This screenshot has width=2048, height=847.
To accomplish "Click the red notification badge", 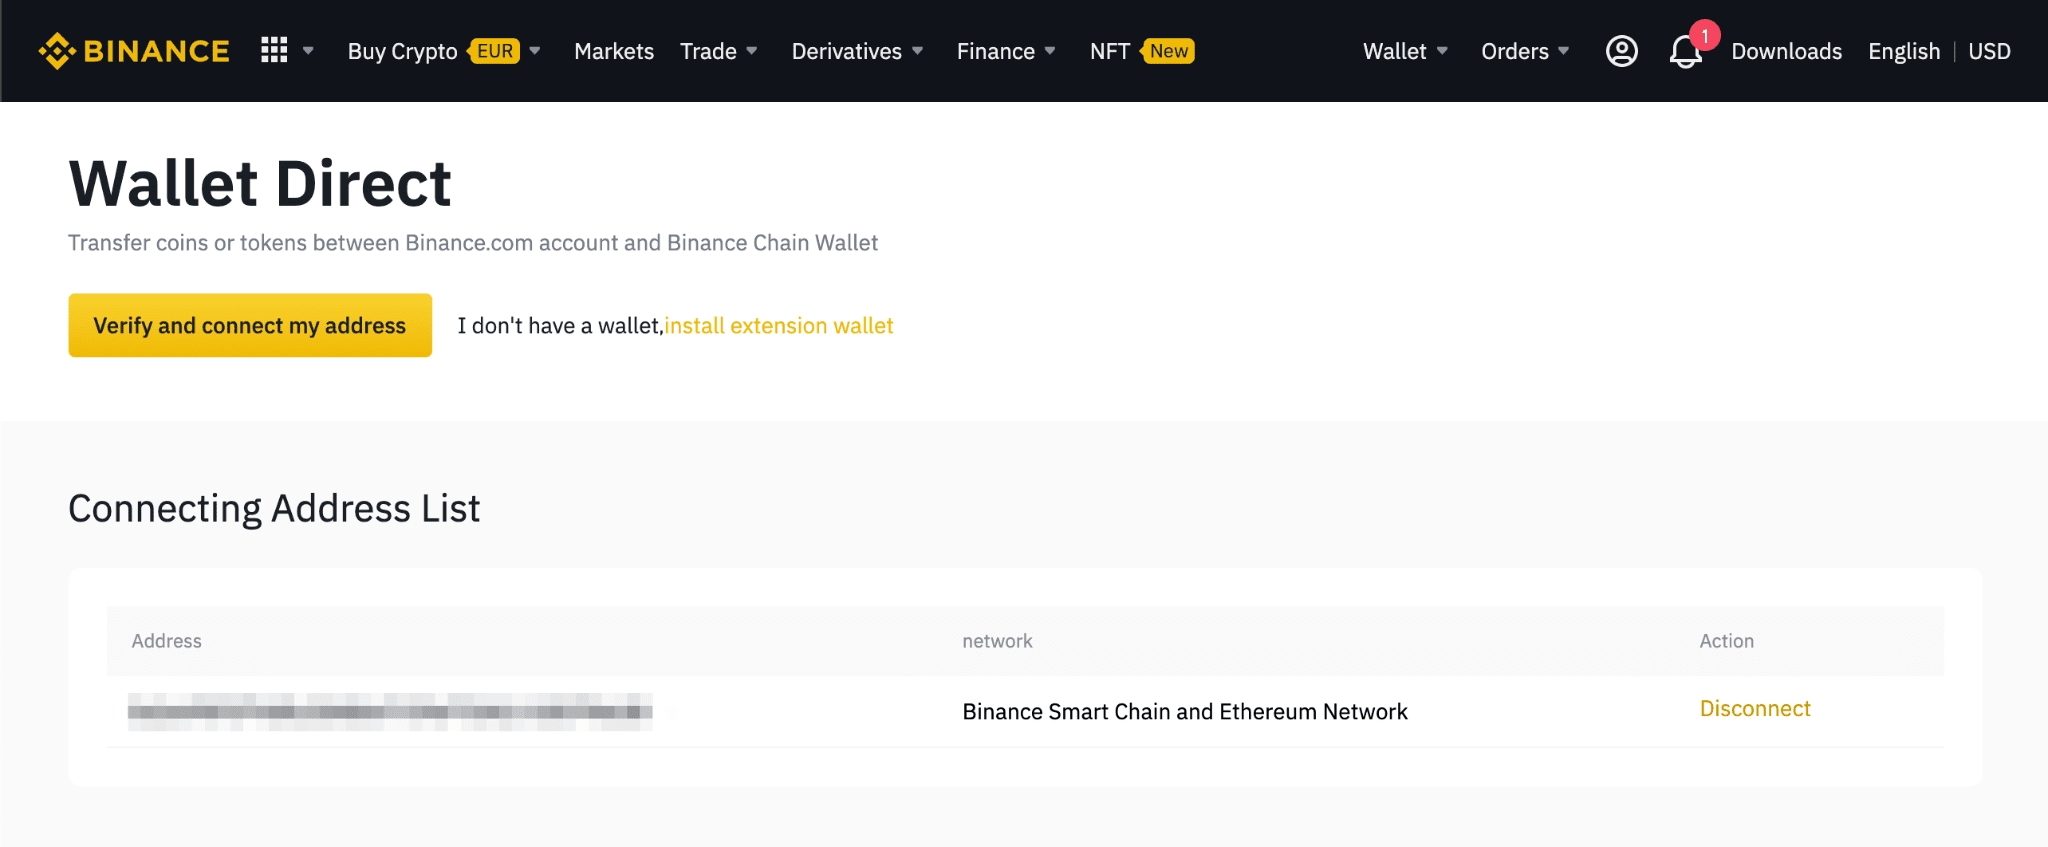I will tap(1705, 36).
